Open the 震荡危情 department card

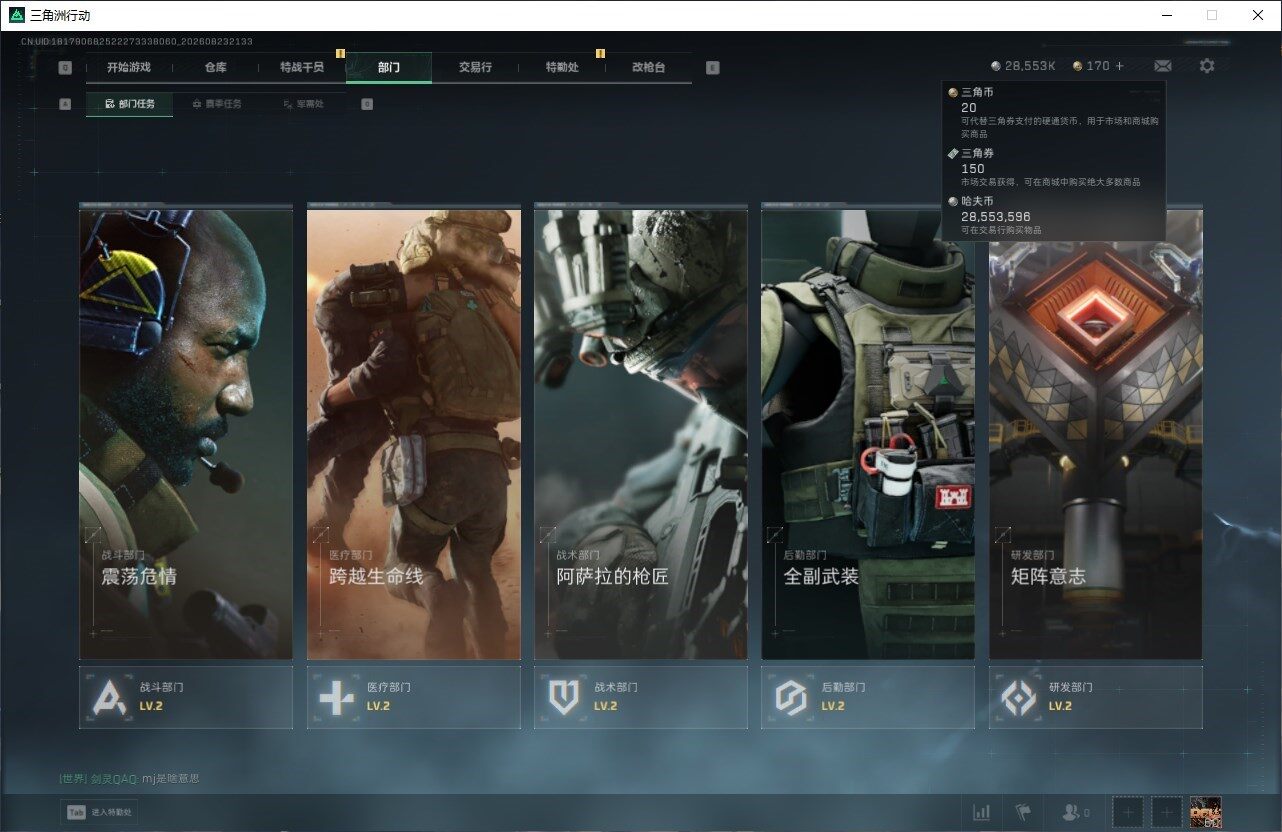[x=186, y=434]
